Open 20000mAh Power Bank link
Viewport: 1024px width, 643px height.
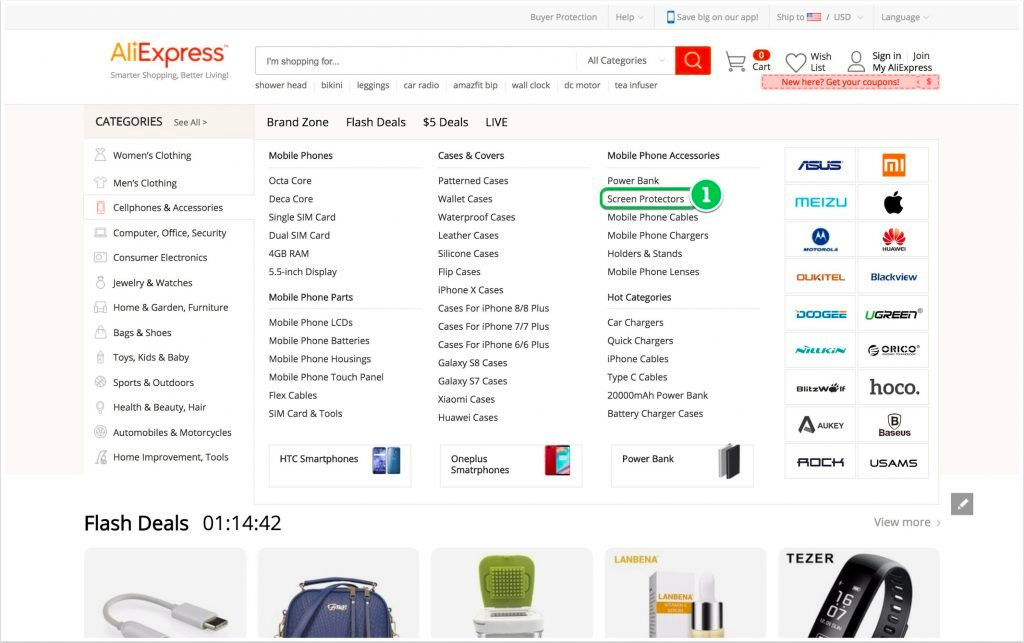click(x=657, y=396)
